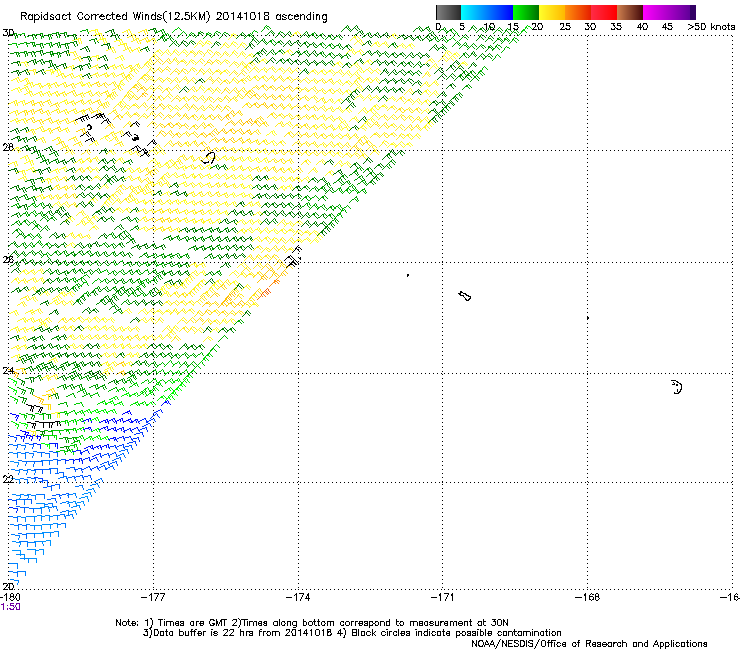Click the '35' value on the color legend
Screen dimensions: 740x650
tap(616, 27)
